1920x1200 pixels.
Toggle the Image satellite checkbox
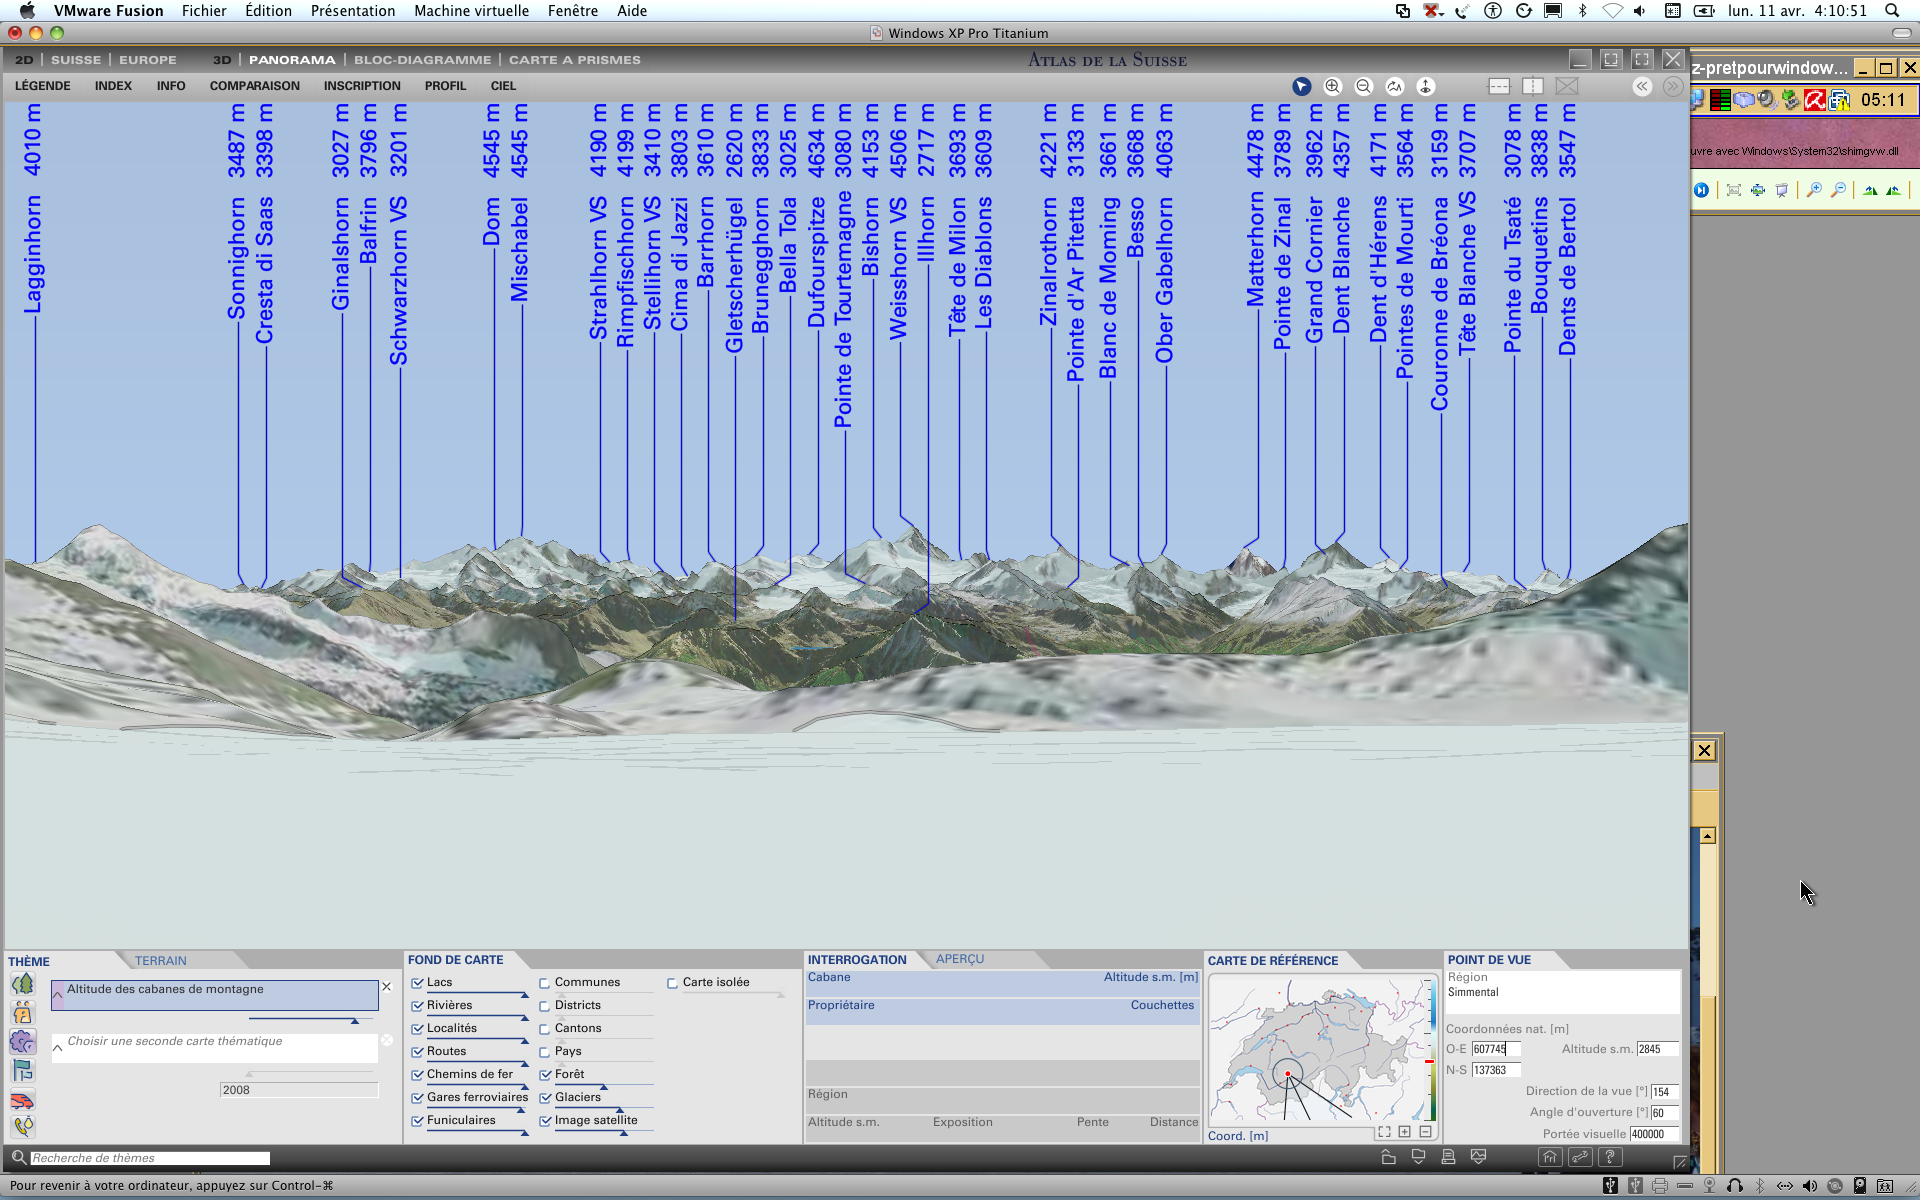pyautogui.click(x=545, y=1121)
